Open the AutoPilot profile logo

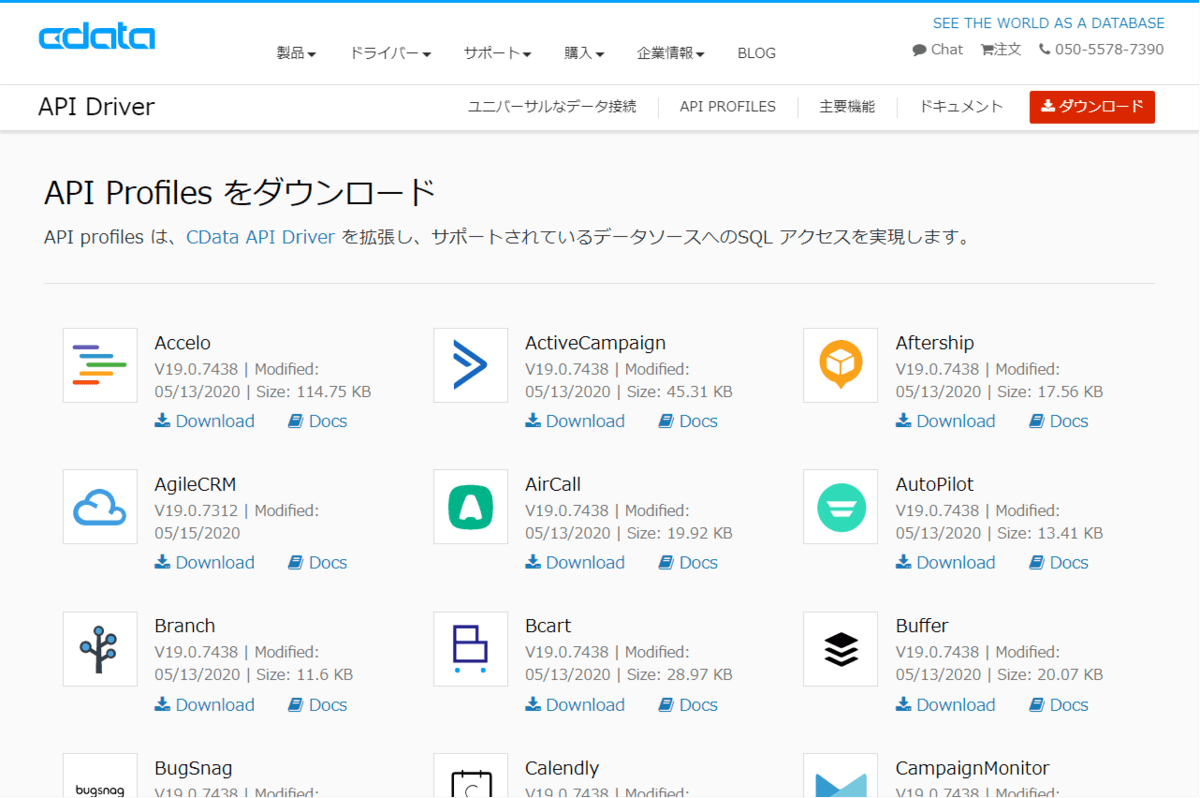click(841, 507)
